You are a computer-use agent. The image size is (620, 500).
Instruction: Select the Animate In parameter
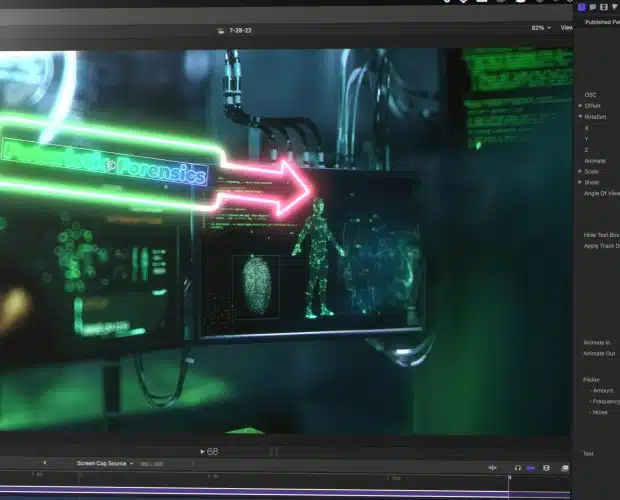[597, 342]
